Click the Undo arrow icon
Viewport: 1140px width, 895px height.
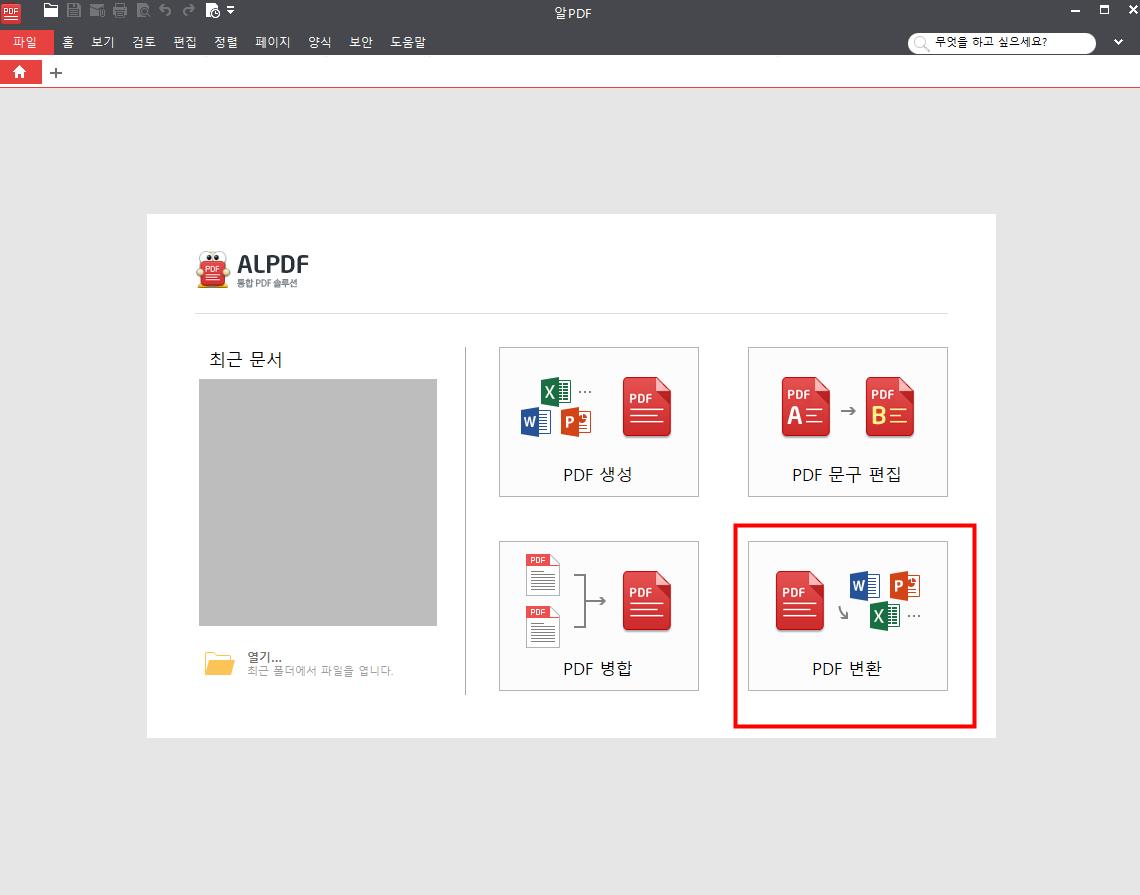(x=165, y=10)
